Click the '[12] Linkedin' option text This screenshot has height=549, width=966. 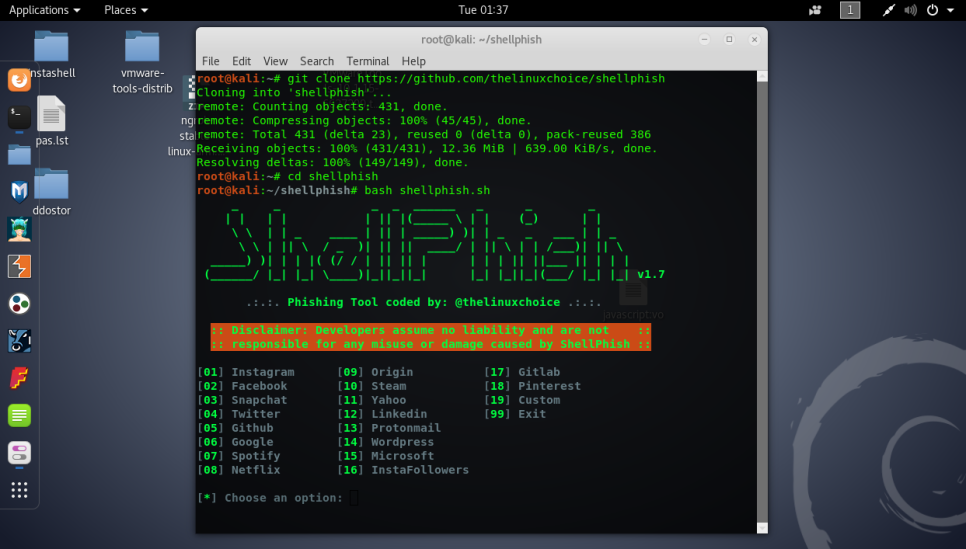(x=382, y=414)
